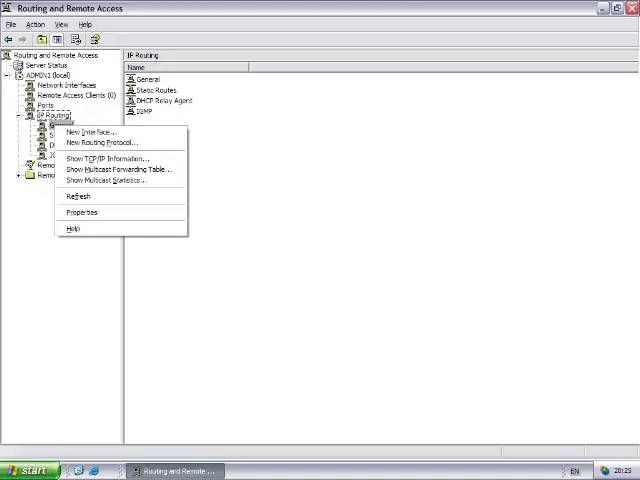This screenshot has height=480, width=640.
Task: Click the Start button
Action: click(30, 471)
